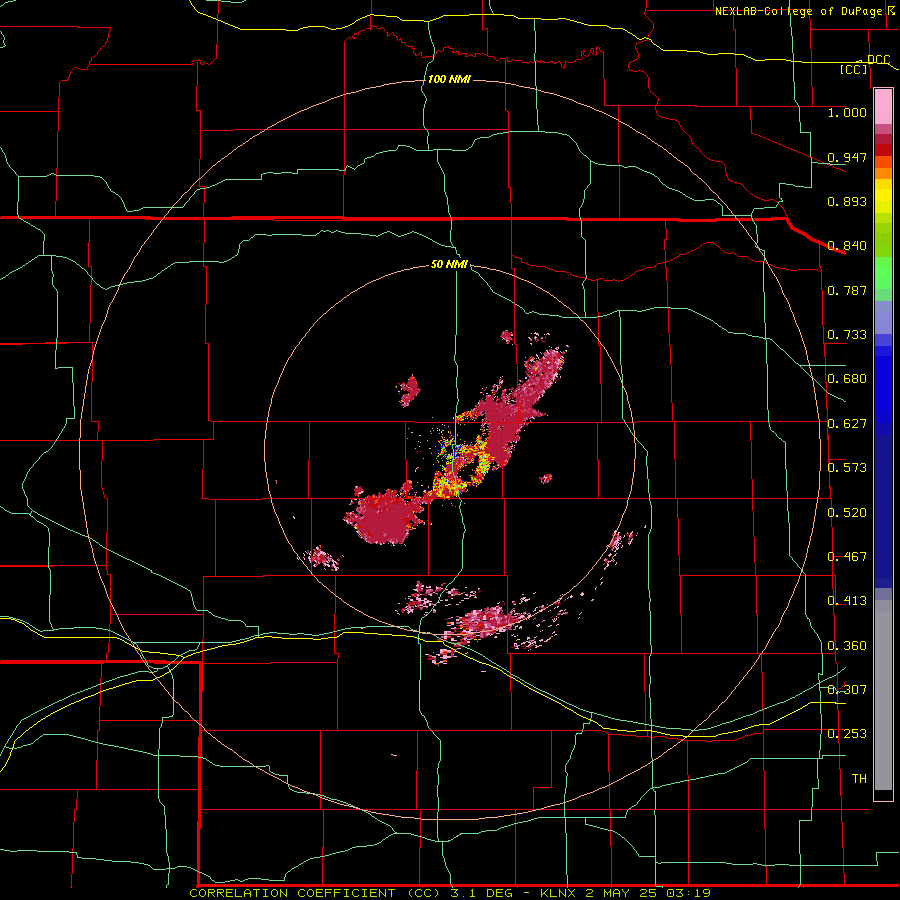Click the 0.733 scale value
This screenshot has width=900, height=900.
pos(847,335)
